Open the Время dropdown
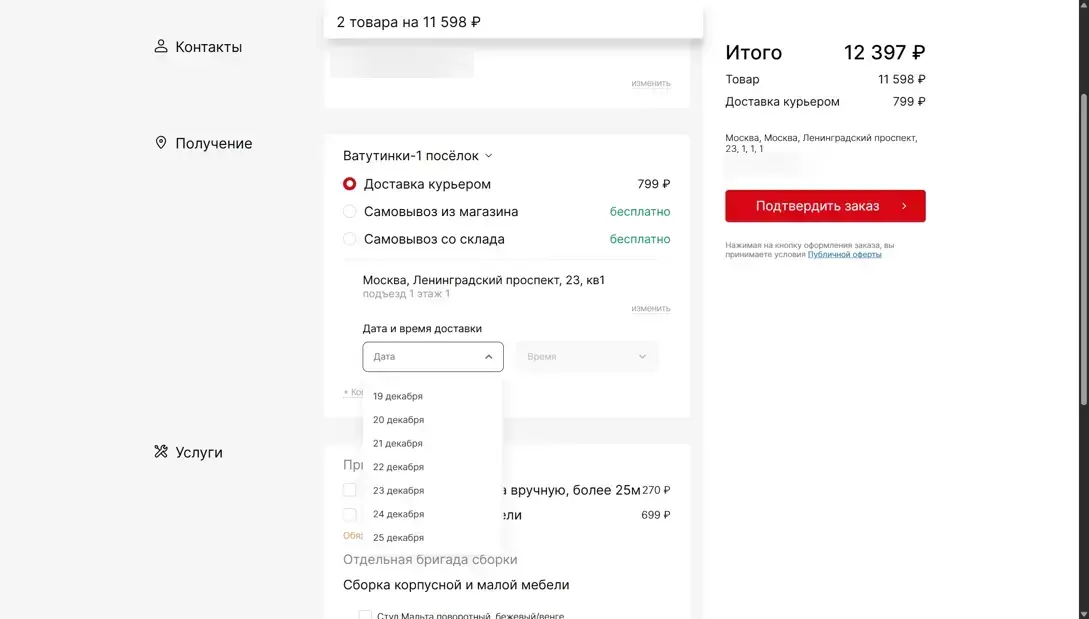 tap(586, 357)
